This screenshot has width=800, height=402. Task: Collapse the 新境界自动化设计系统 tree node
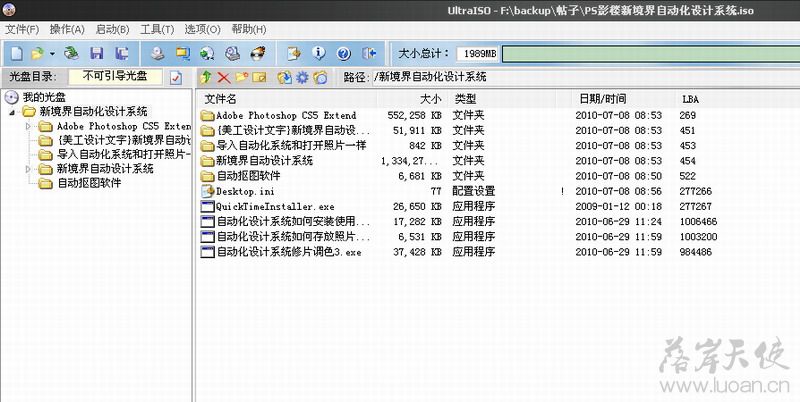tap(12, 112)
